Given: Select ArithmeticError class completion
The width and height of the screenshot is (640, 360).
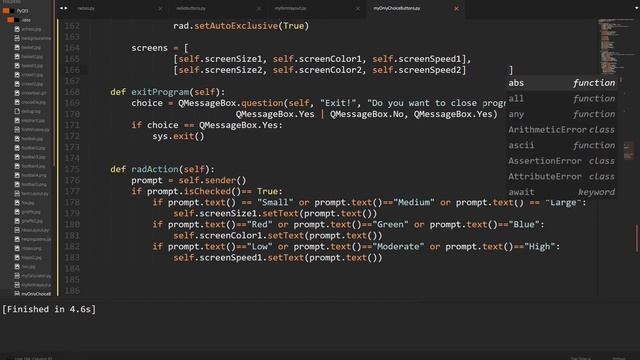Looking at the screenshot, I should point(562,130).
